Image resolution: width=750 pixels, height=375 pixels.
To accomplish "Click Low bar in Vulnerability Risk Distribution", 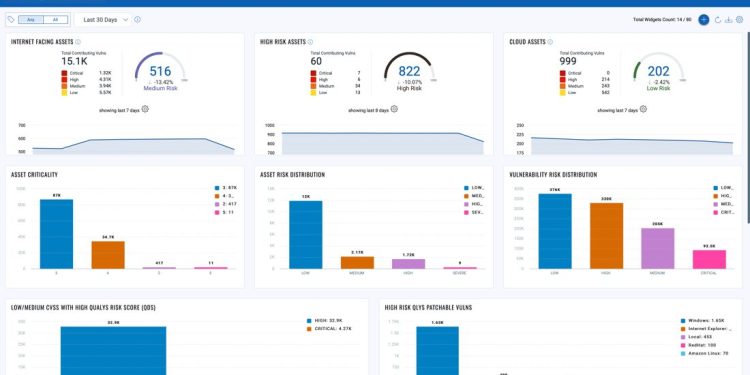I will pos(555,231).
